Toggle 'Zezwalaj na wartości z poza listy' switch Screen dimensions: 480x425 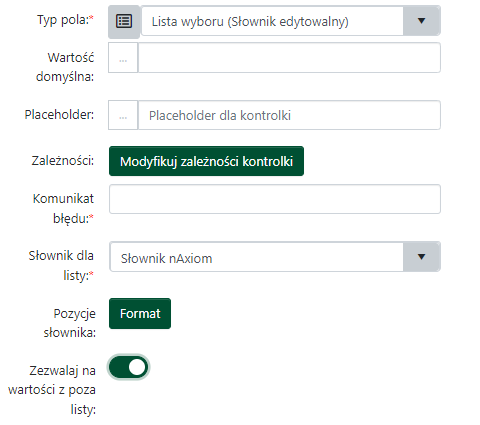point(128,367)
